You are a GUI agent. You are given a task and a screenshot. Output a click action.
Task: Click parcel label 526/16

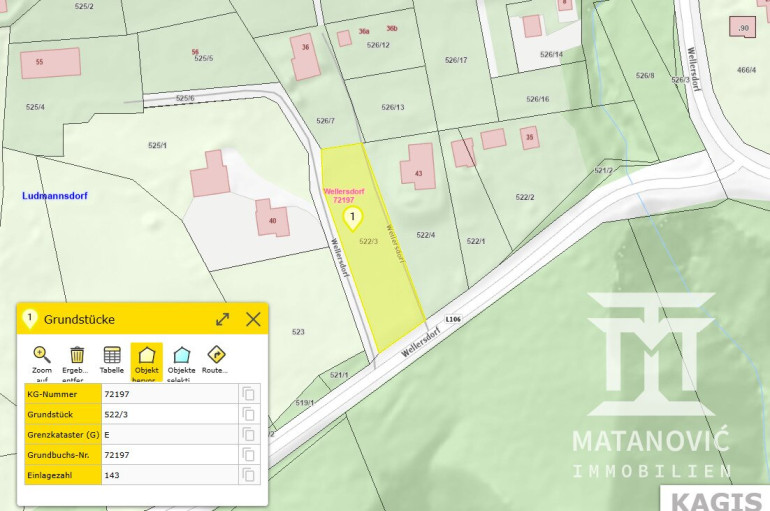pos(538,99)
